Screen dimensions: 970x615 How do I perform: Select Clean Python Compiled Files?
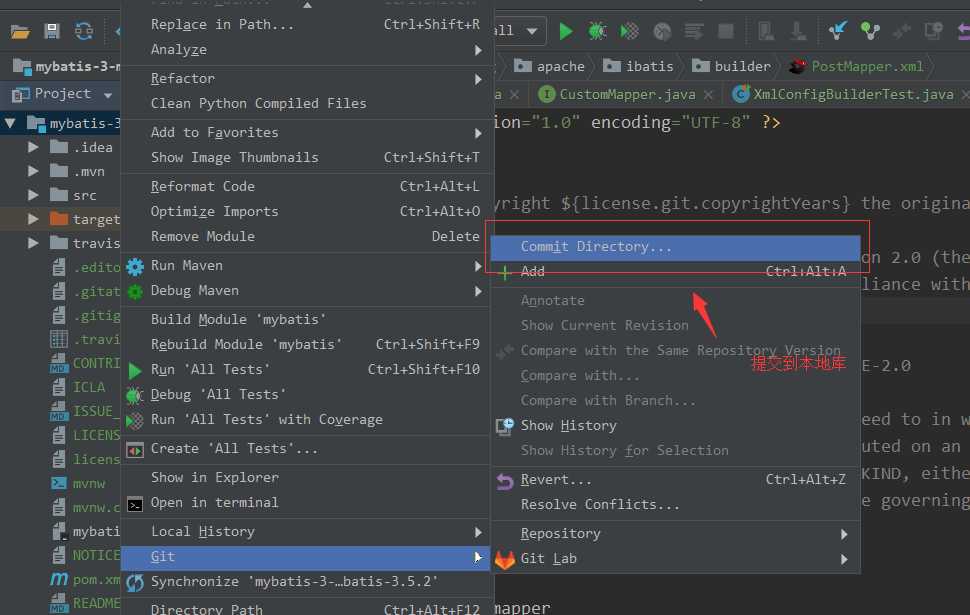306,104
